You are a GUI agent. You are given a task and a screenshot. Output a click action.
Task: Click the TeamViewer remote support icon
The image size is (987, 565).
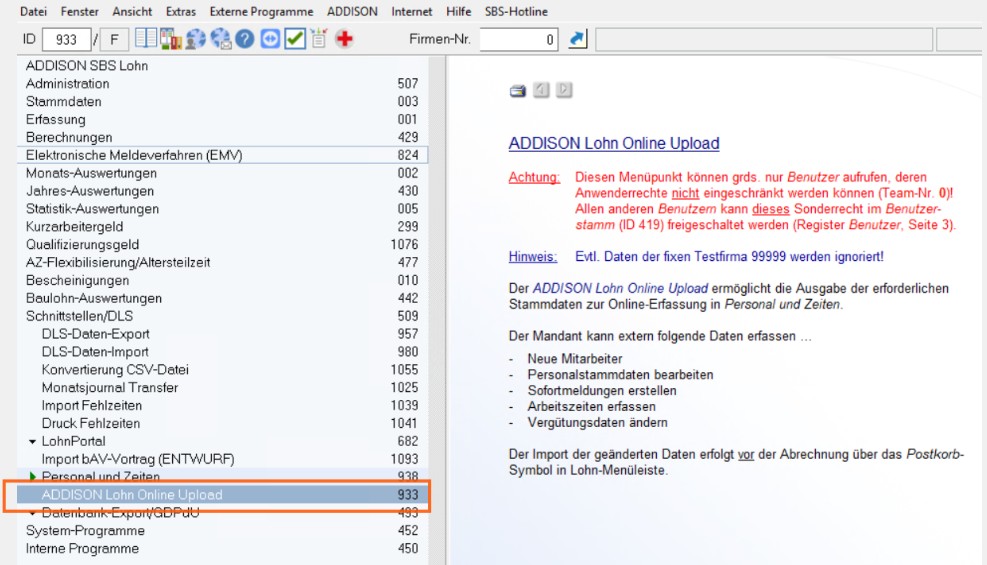tap(270, 39)
